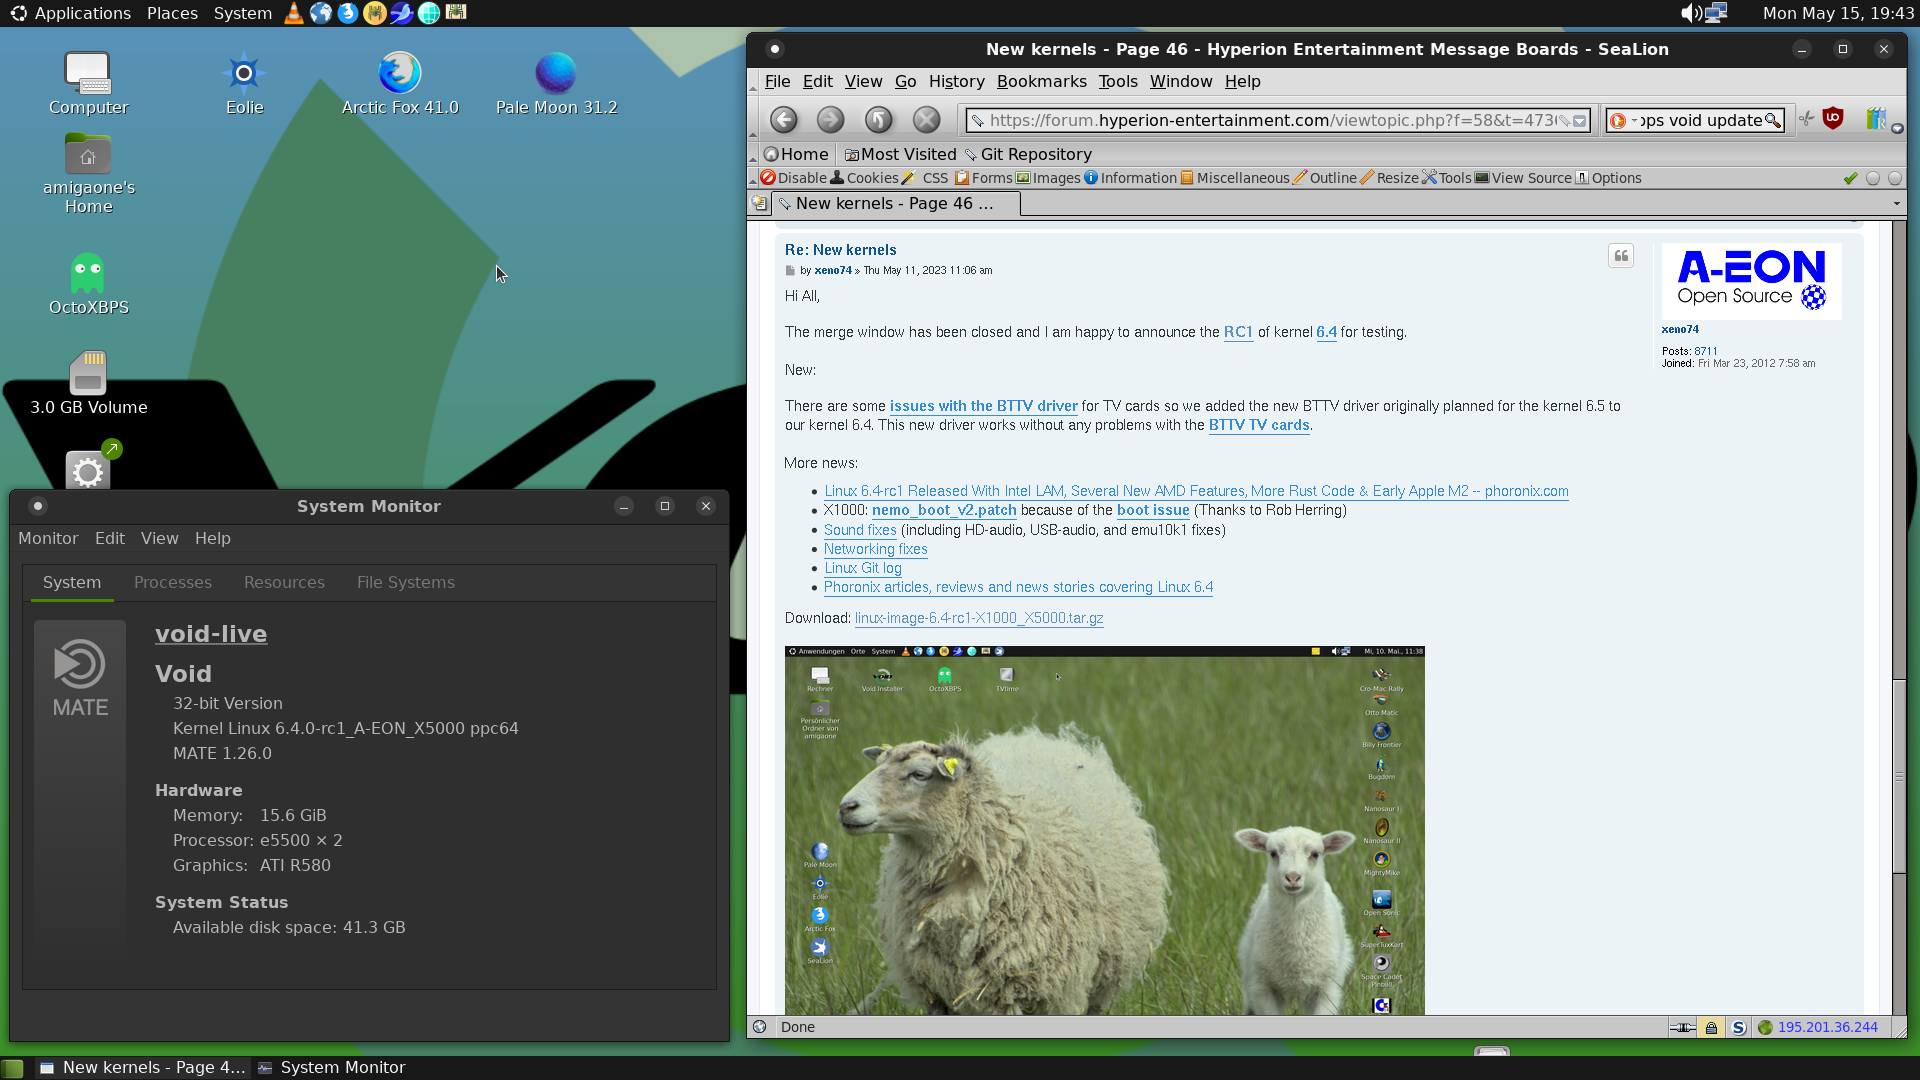This screenshot has height=1080, width=1920.
Task: Go forward with the SeaLion Forward arrow
Action: pyautogui.click(x=830, y=120)
